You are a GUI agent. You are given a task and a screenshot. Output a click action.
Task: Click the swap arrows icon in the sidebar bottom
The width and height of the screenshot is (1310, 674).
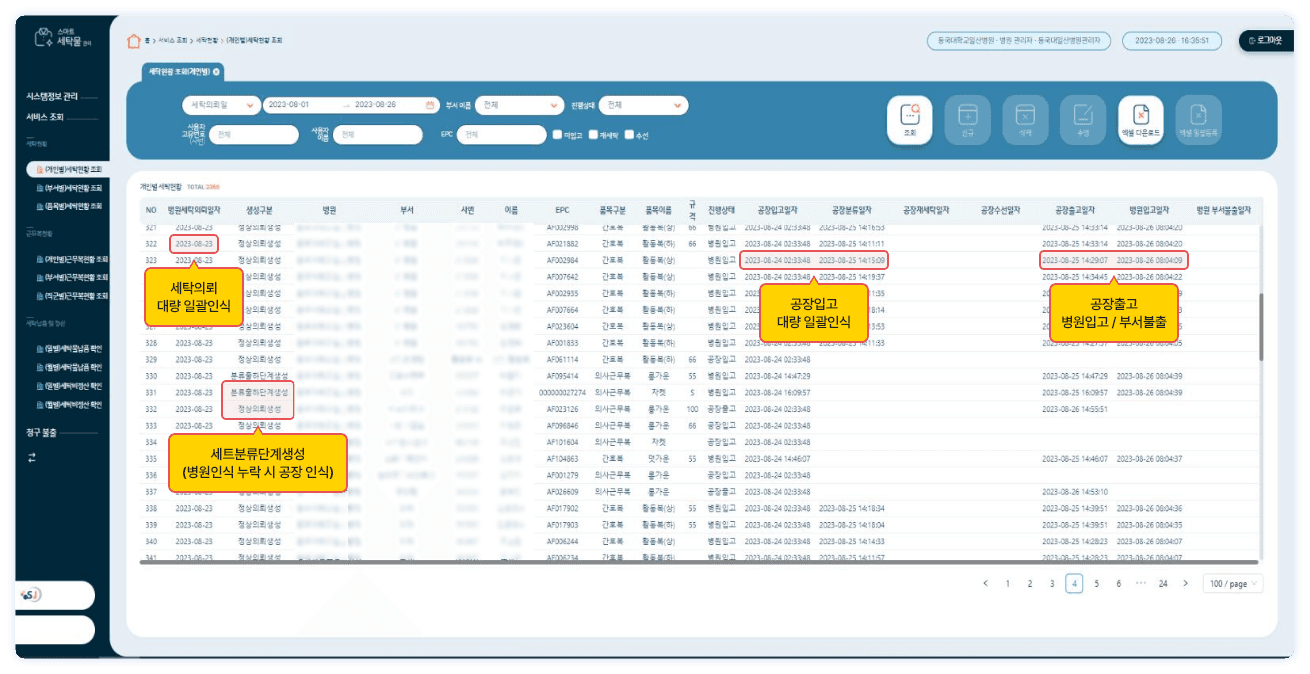click(x=31, y=457)
